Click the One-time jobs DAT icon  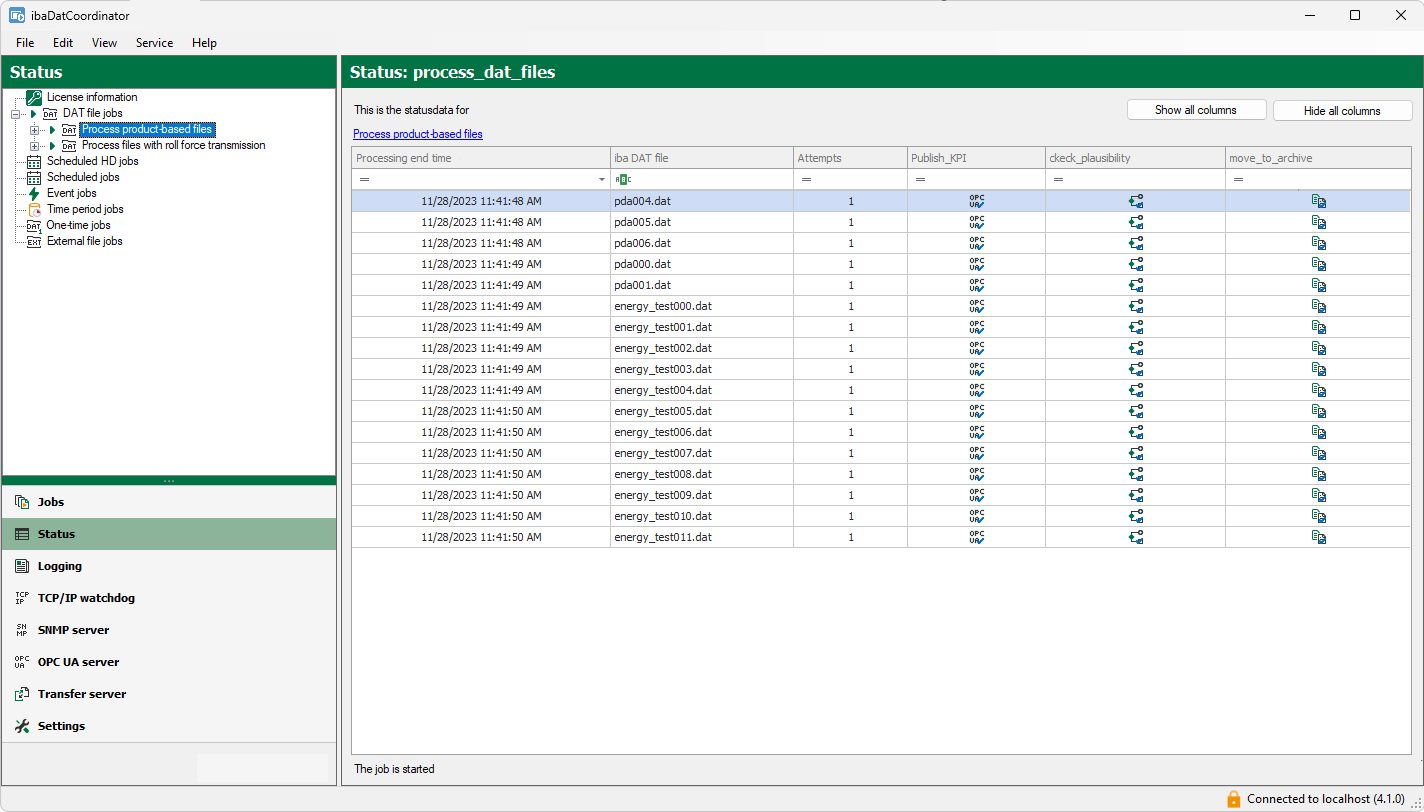[34, 225]
